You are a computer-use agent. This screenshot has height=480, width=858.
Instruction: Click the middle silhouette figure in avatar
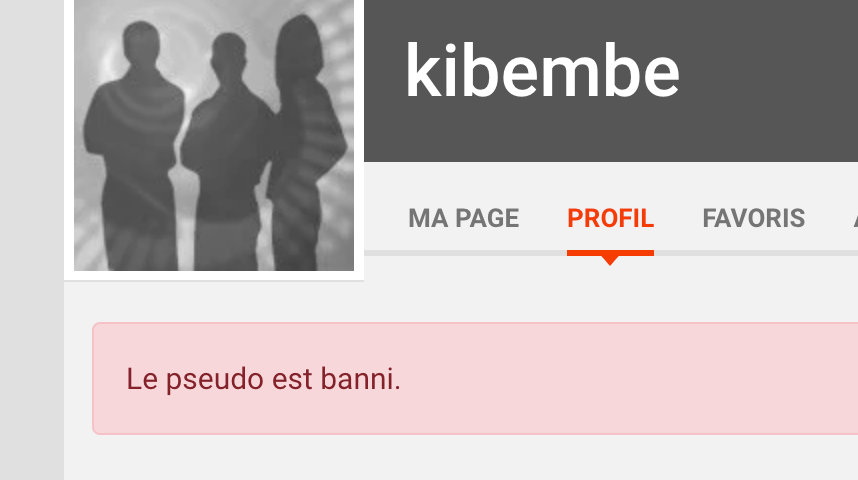(x=228, y=153)
